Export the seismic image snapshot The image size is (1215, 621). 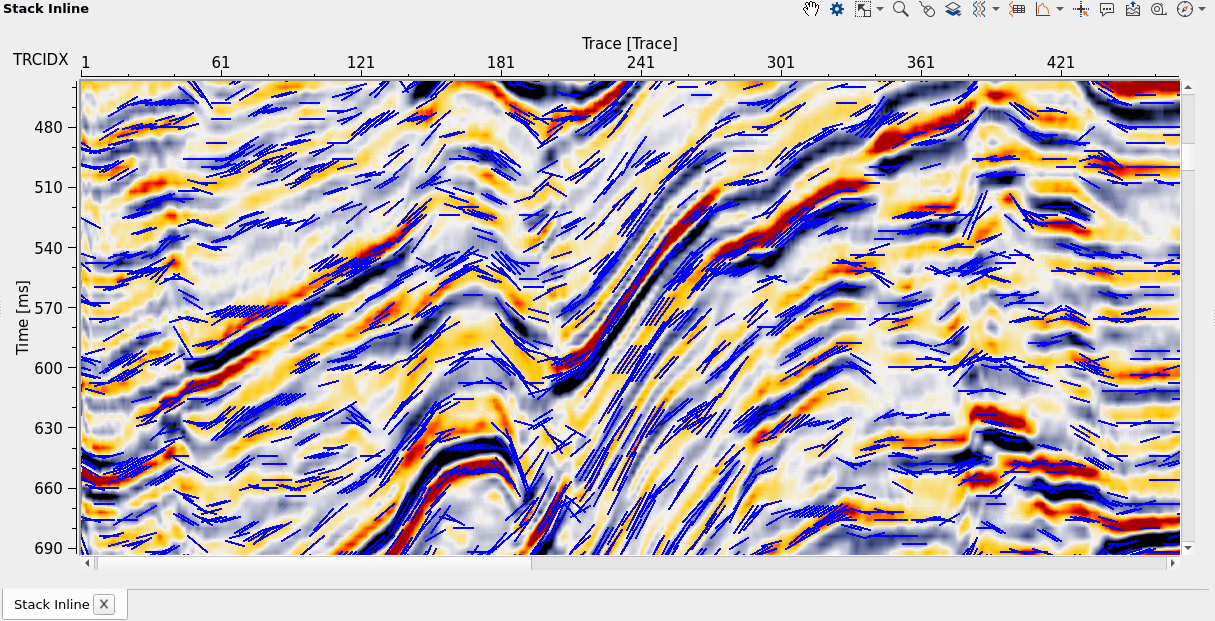(1131, 10)
